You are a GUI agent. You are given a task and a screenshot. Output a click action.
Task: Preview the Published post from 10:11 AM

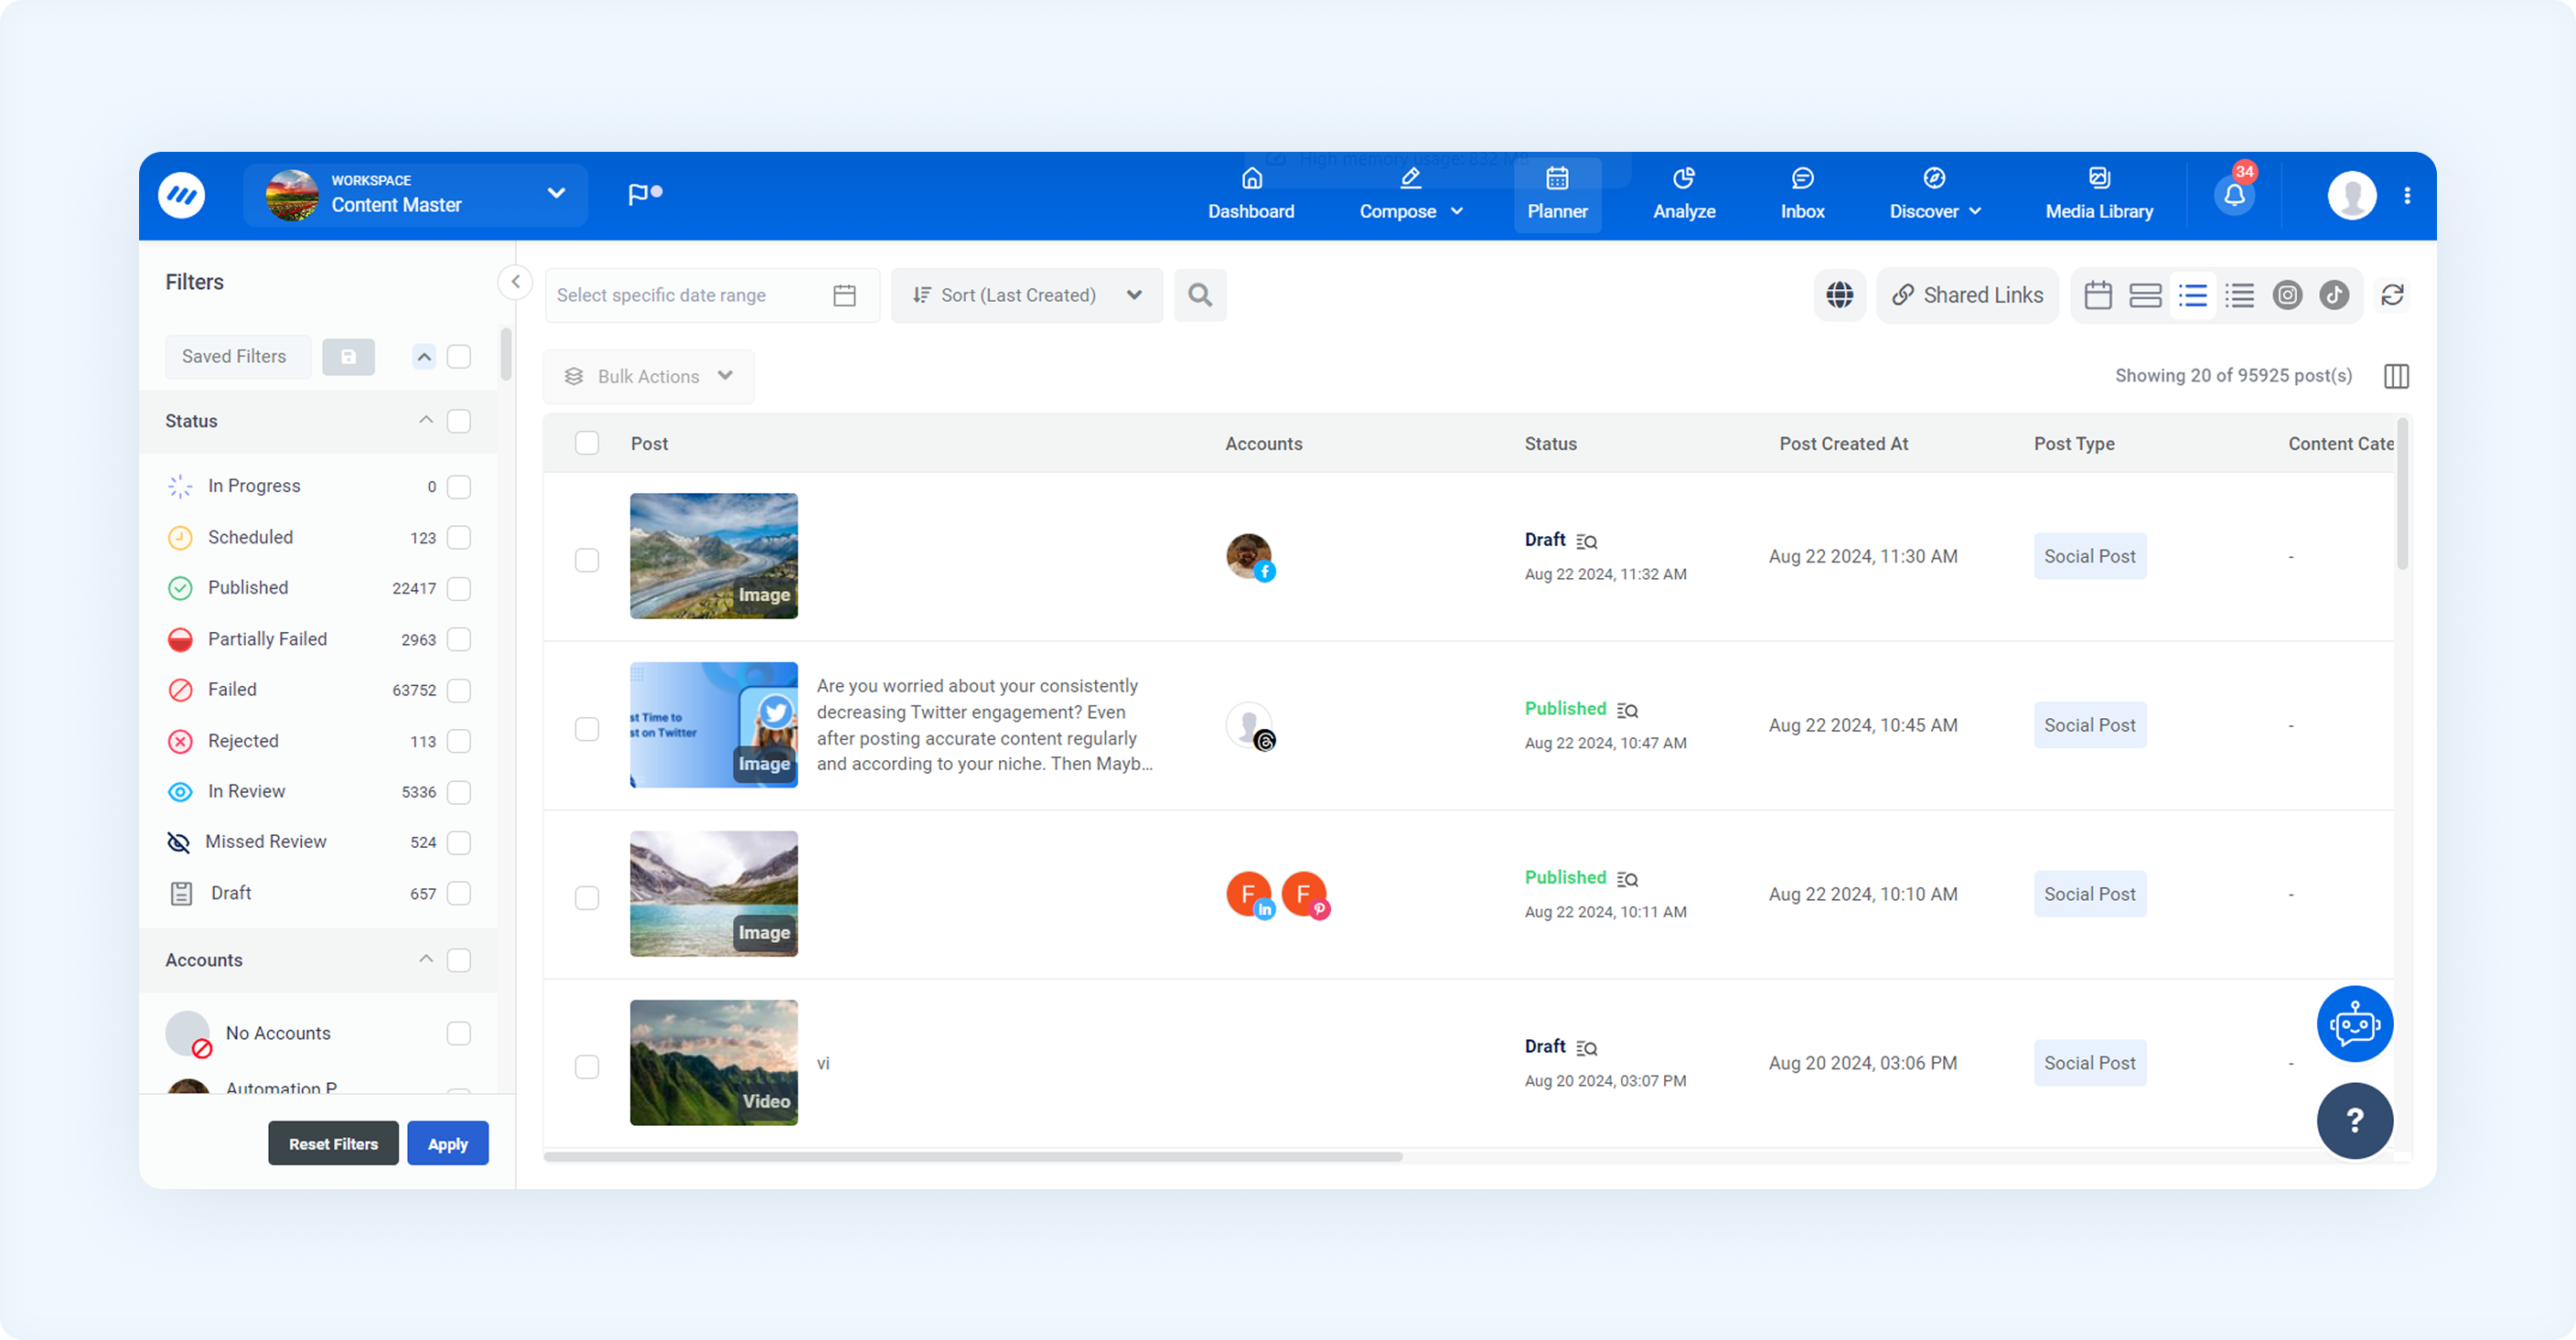(1627, 880)
